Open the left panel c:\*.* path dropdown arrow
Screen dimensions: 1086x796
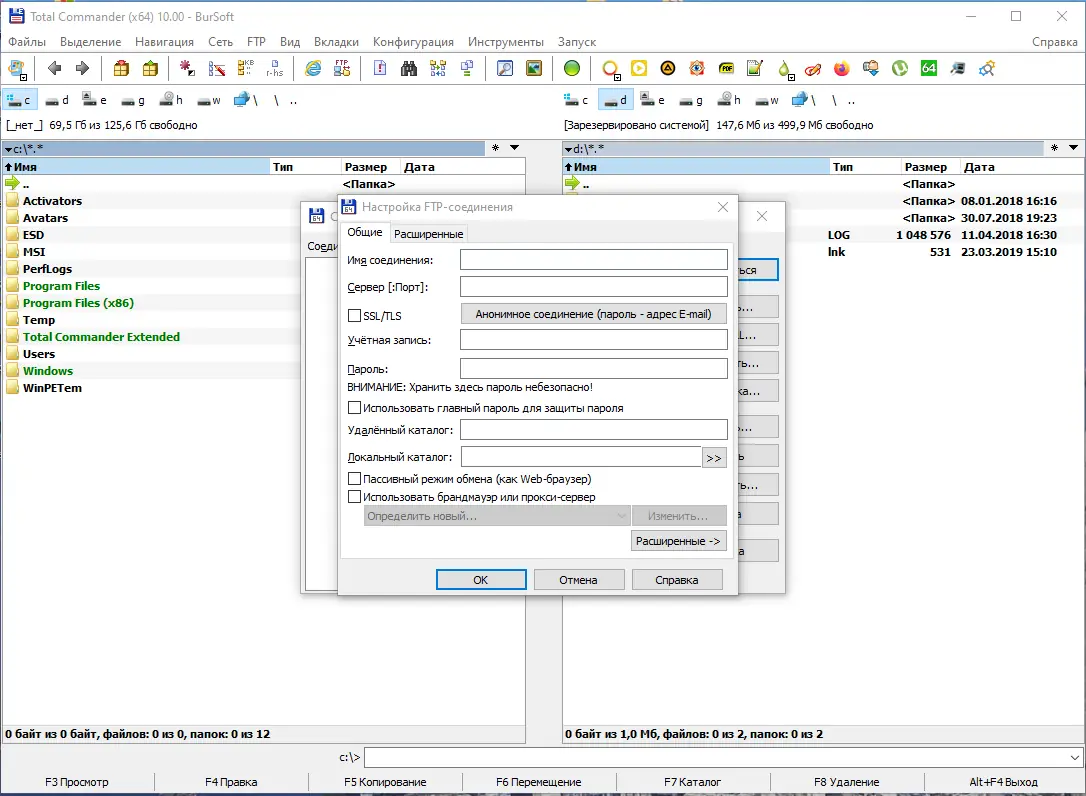tap(8, 149)
